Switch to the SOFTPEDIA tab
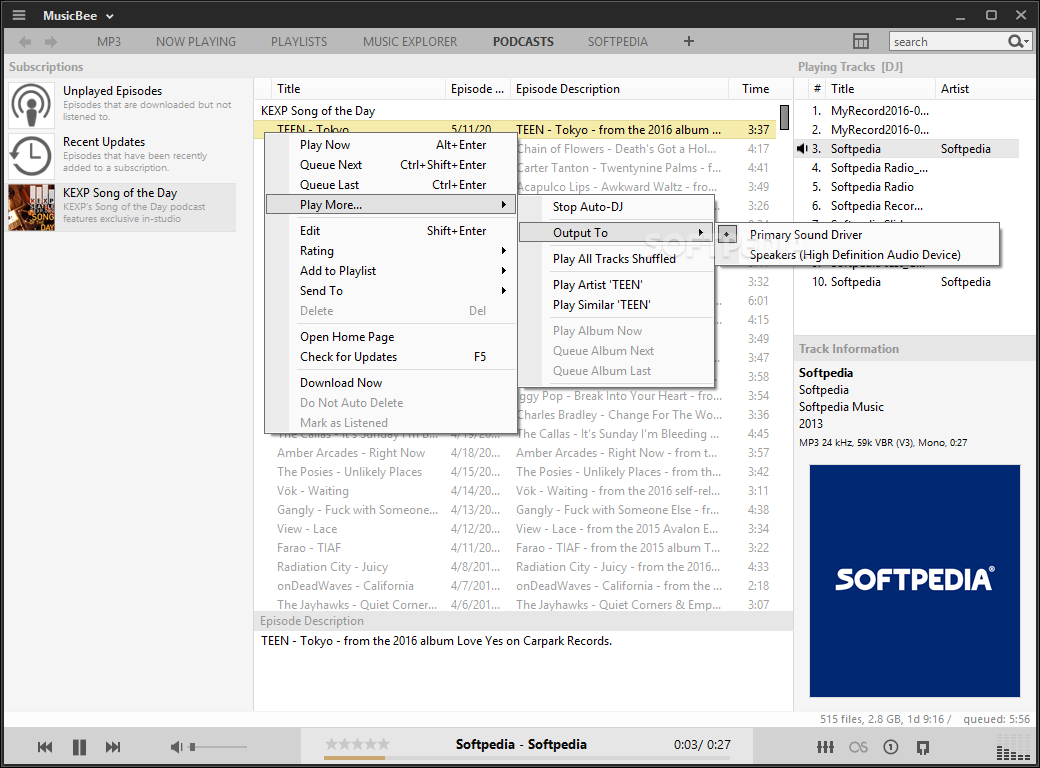 click(x=618, y=42)
